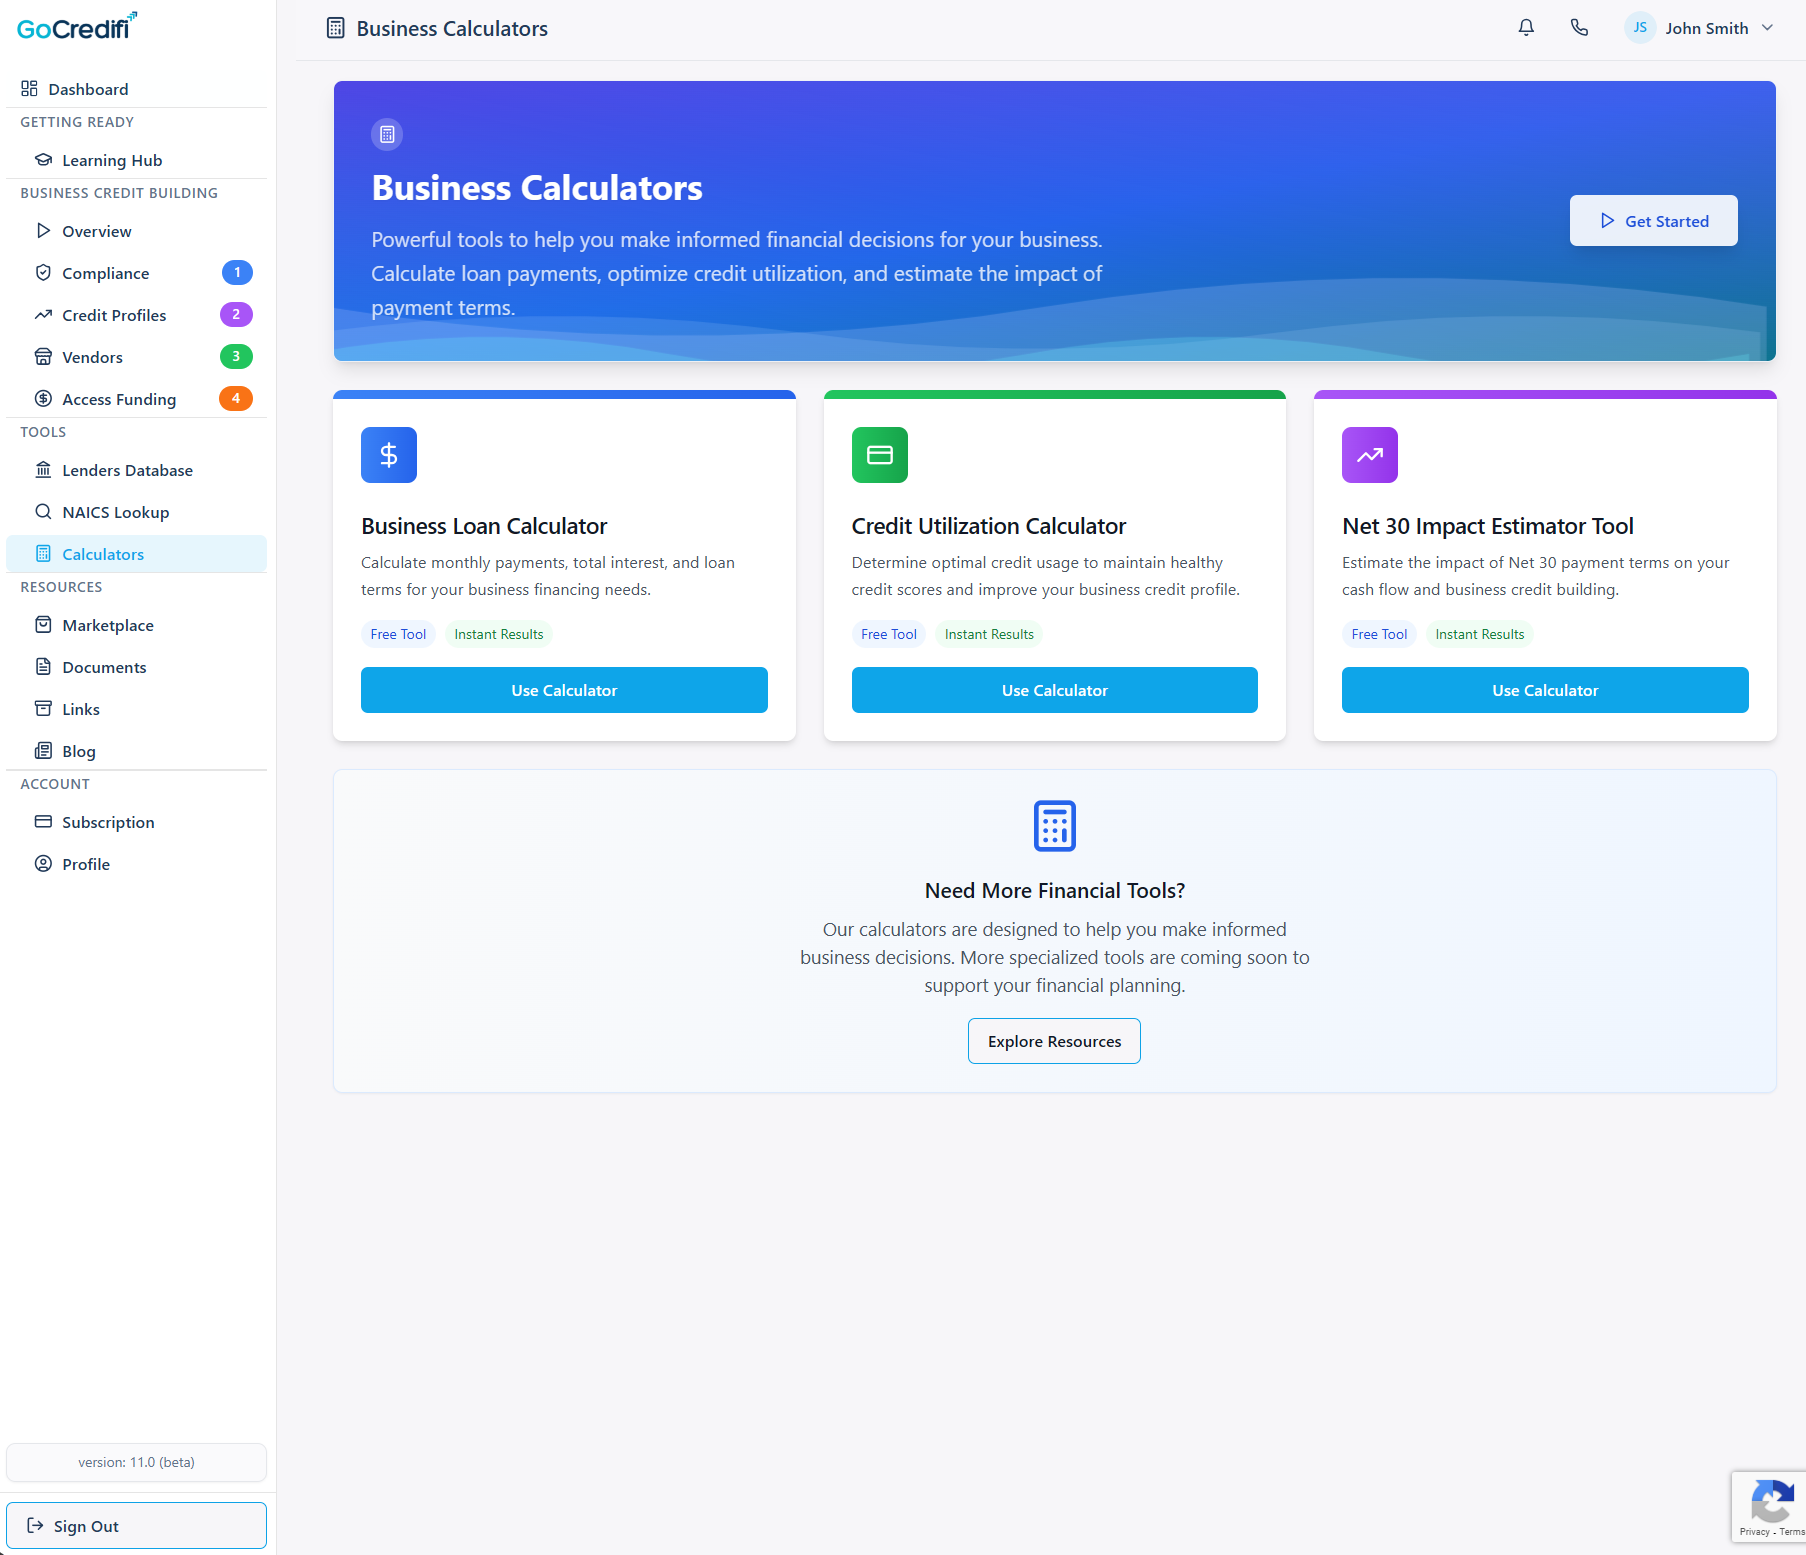Select Calculators in the sidebar navigation

(x=104, y=553)
